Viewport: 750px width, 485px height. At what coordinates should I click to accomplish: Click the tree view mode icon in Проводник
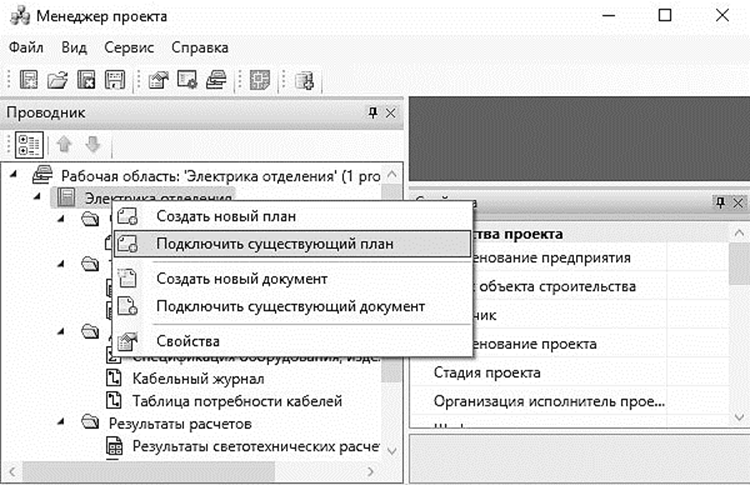click(30, 144)
